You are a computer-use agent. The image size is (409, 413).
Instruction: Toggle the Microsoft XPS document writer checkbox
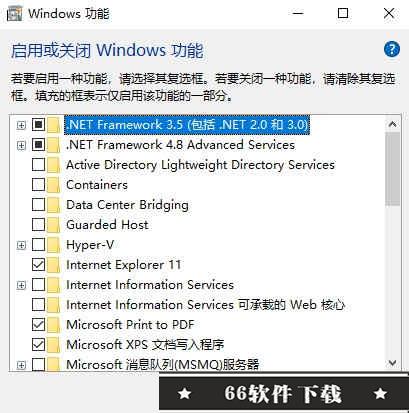tap(38, 345)
